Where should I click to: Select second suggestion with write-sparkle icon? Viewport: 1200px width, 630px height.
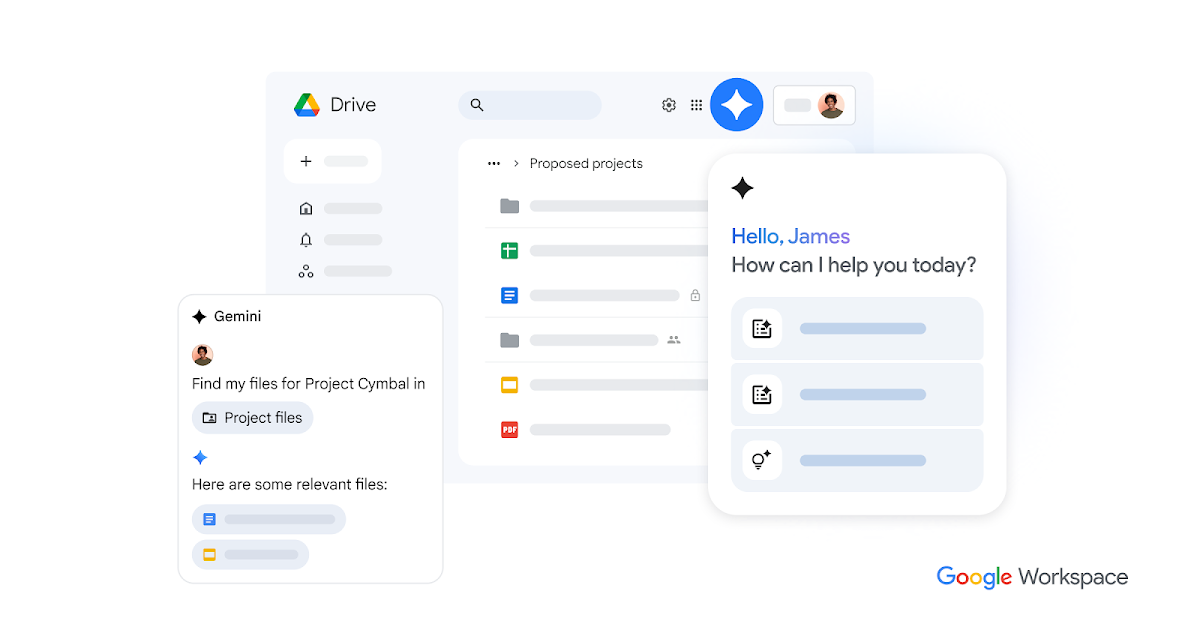click(857, 394)
